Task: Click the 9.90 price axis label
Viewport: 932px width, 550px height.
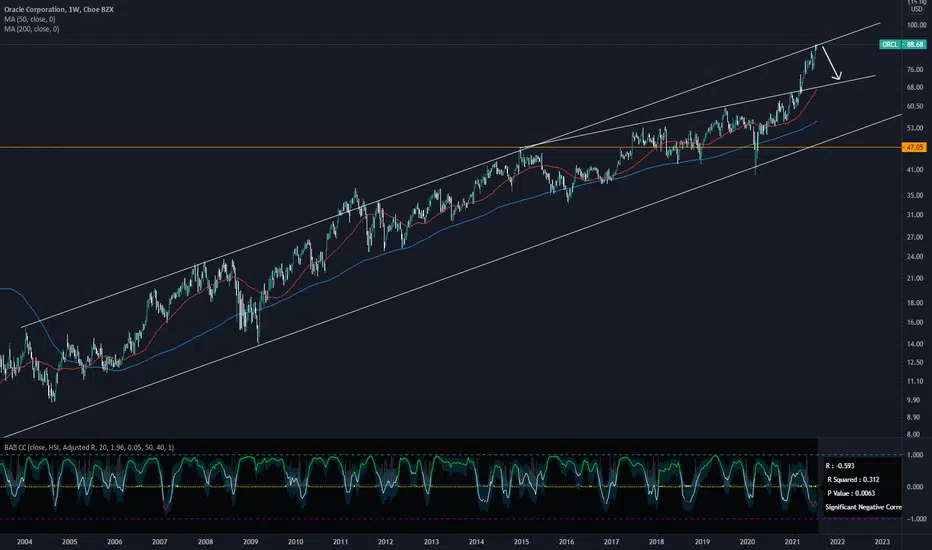Action: pyautogui.click(x=914, y=400)
